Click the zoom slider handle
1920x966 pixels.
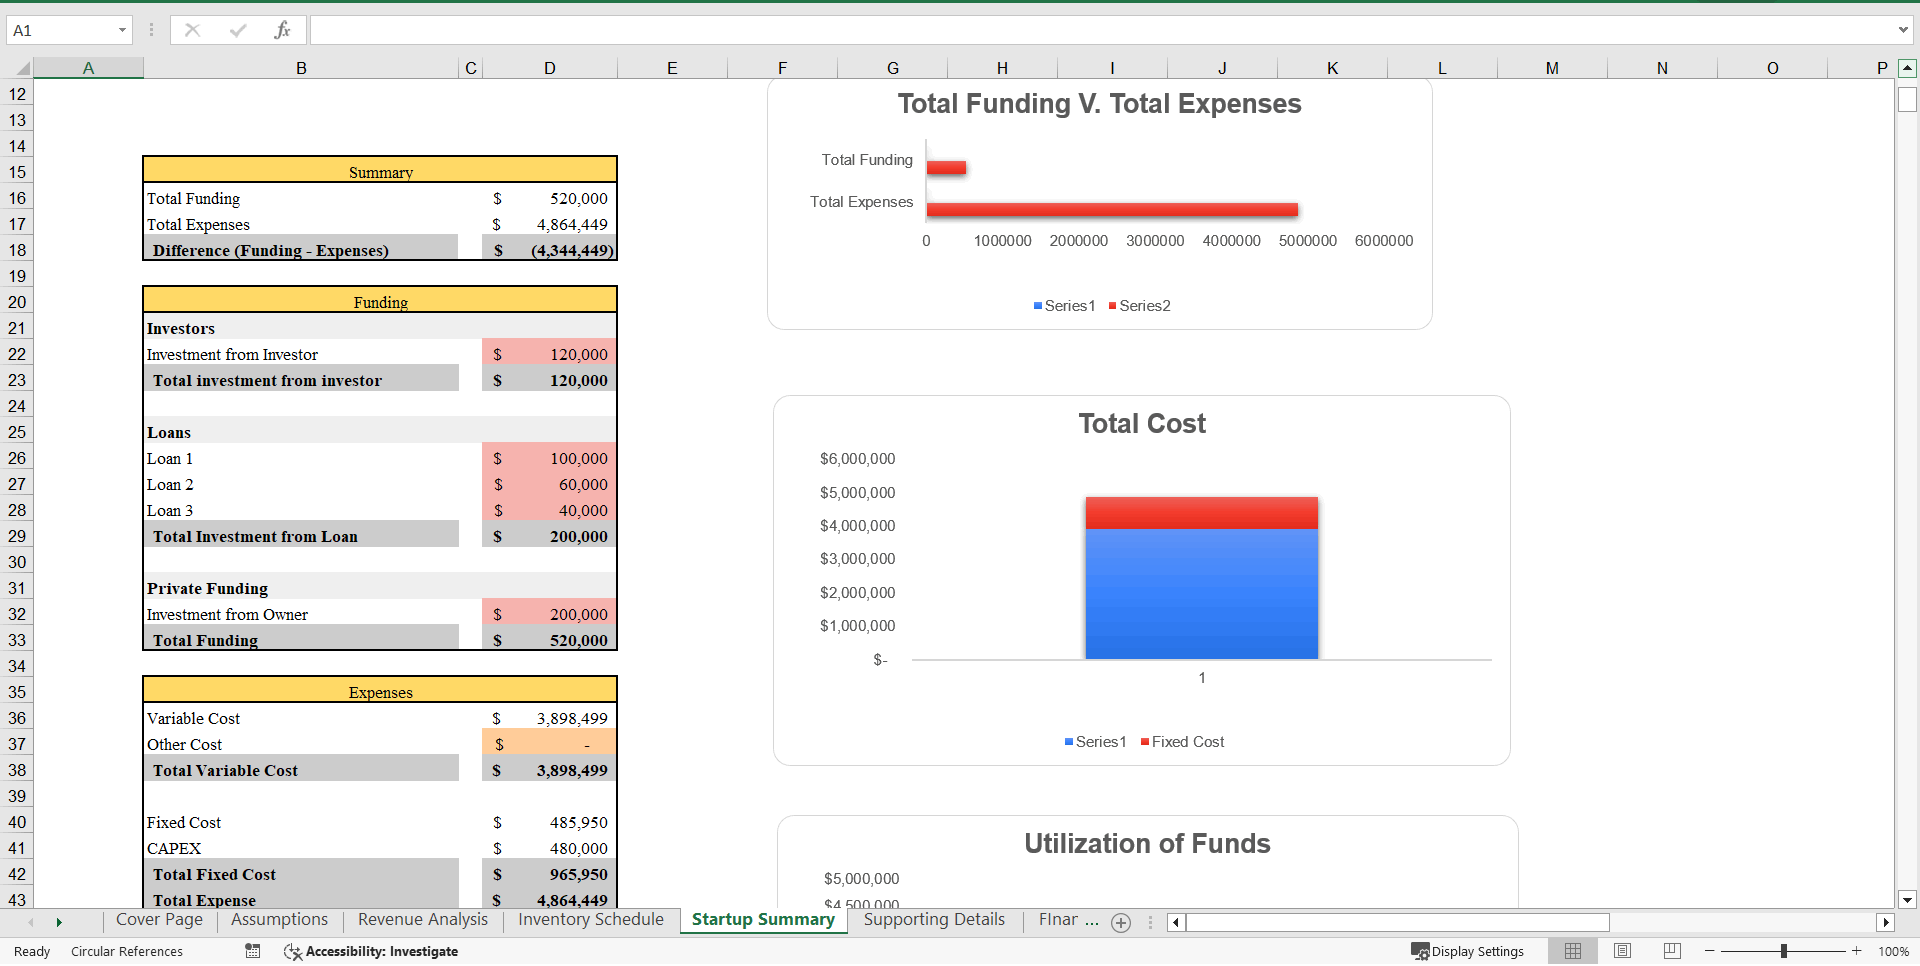click(x=1784, y=951)
